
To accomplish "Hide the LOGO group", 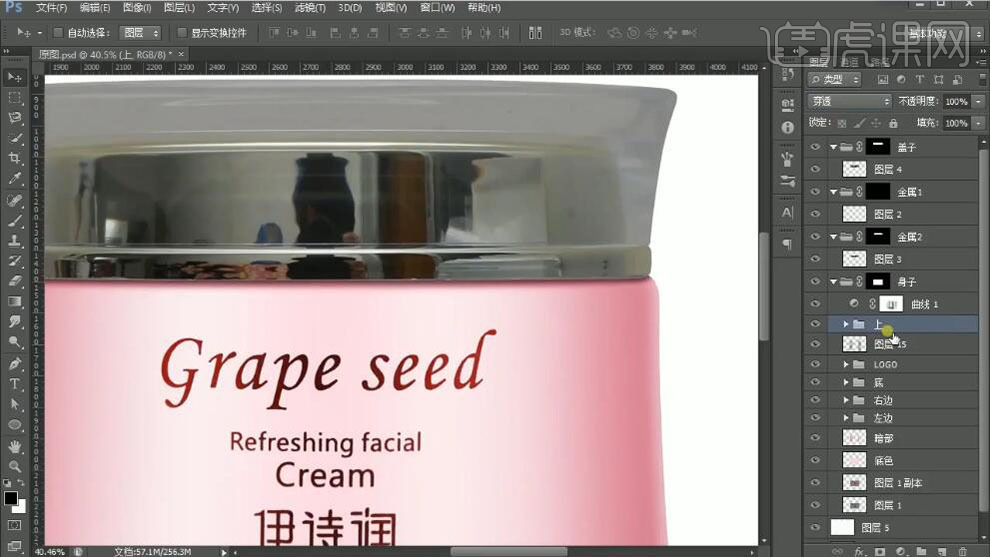I will tap(815, 364).
